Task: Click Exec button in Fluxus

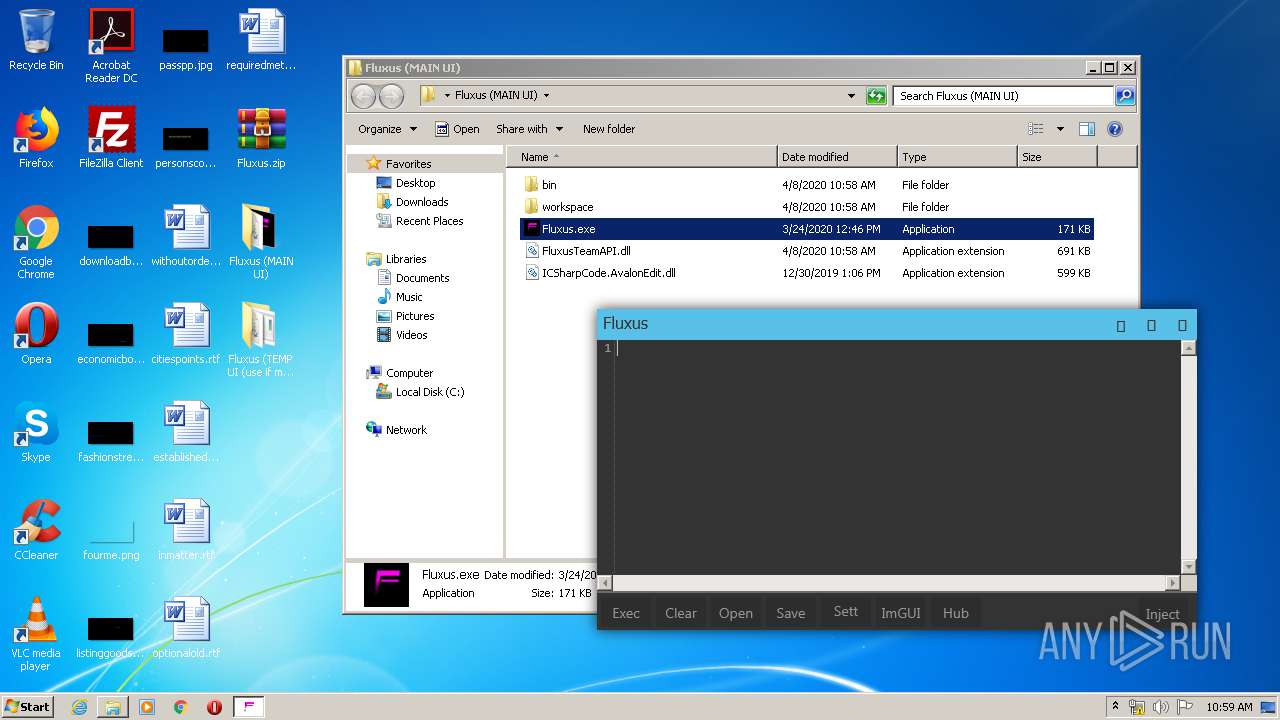Action: click(626, 613)
